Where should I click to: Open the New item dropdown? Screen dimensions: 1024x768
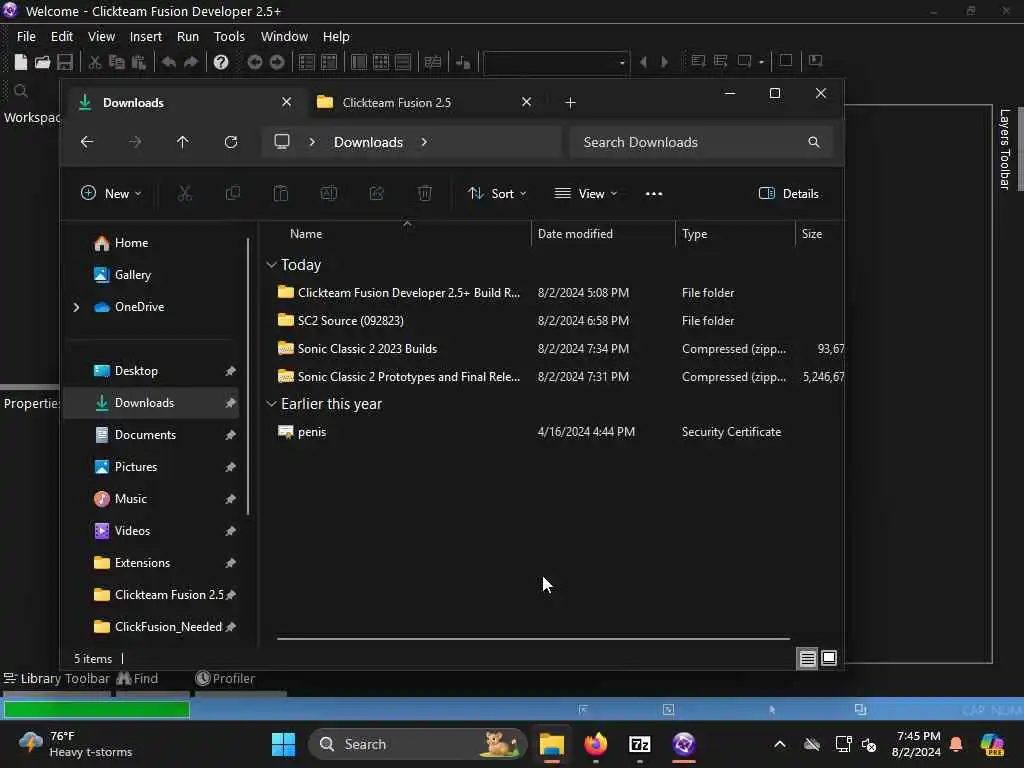pyautogui.click(x=111, y=193)
